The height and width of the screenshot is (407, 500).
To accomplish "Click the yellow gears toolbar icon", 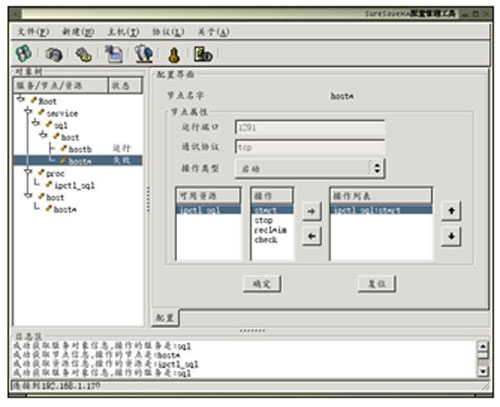I will [84, 54].
